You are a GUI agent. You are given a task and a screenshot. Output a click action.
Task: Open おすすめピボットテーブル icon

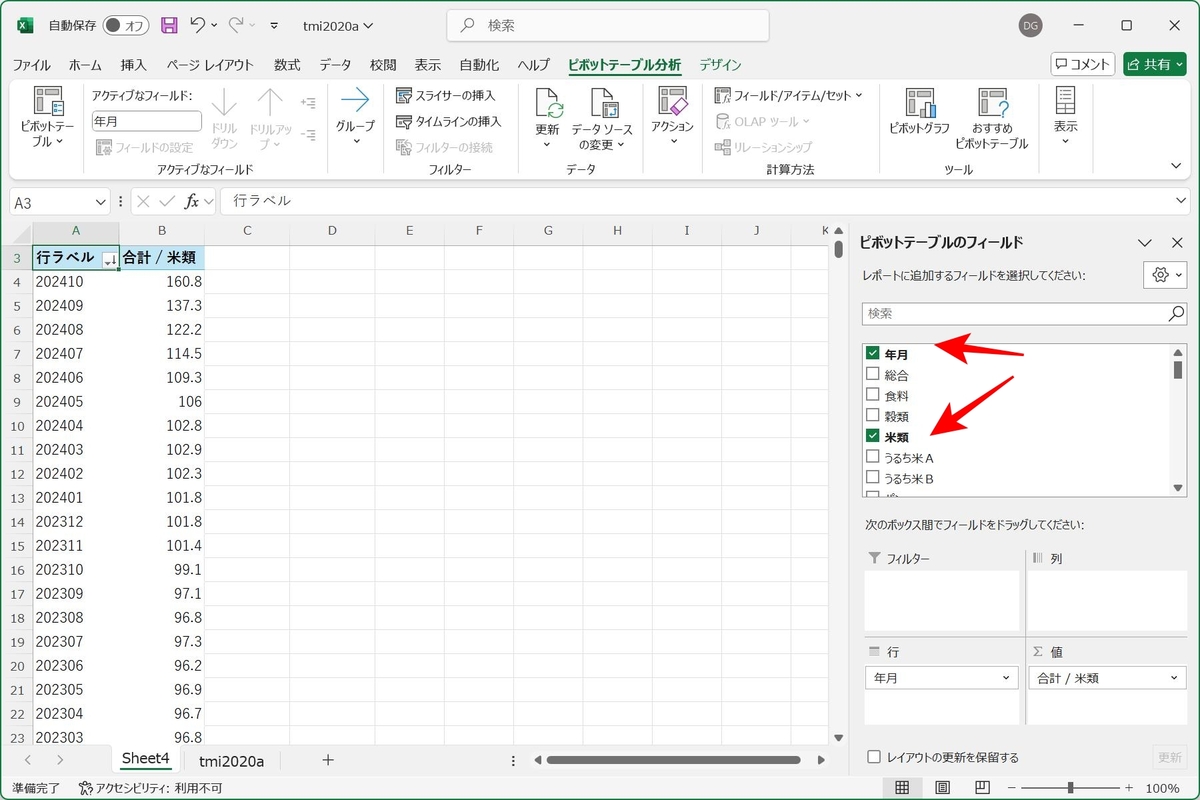(992, 104)
